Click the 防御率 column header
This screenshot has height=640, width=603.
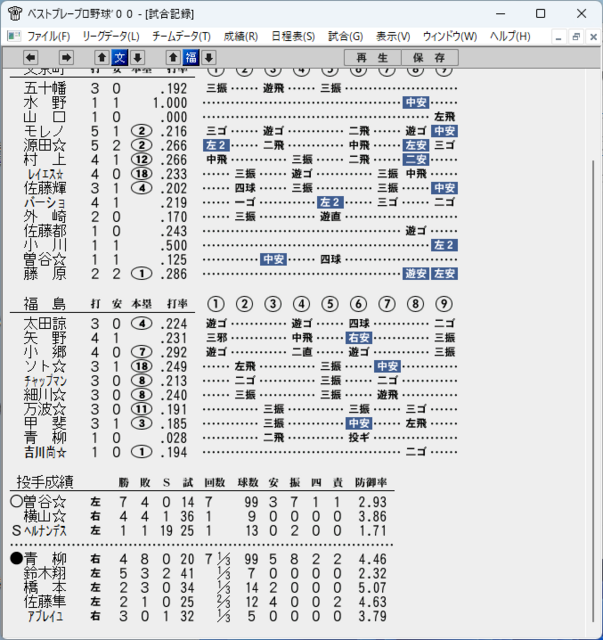click(371, 483)
